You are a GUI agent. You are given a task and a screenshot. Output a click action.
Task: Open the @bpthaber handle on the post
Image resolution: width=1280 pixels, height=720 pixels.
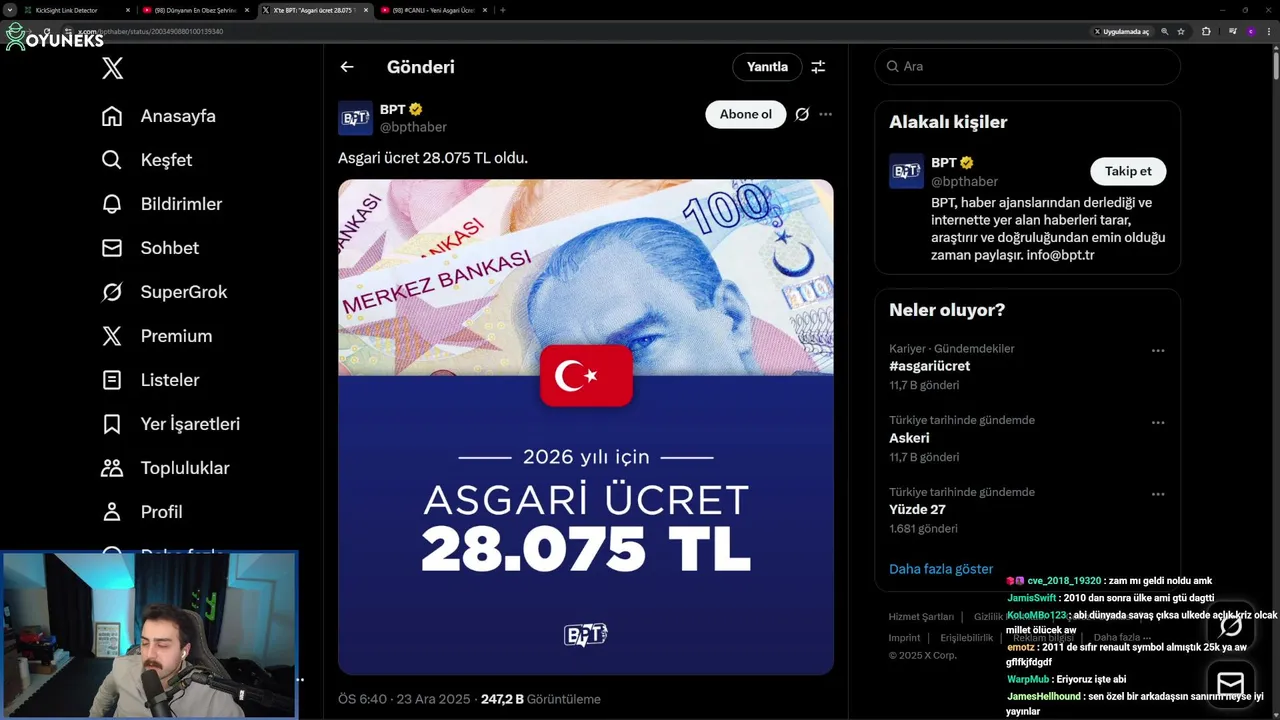[x=413, y=127]
